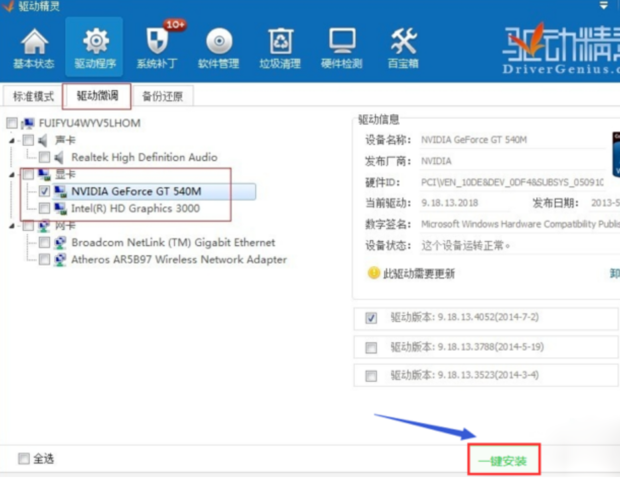Collapse the 声卡 tree node
This screenshot has height=479, width=620.
coord(12,141)
